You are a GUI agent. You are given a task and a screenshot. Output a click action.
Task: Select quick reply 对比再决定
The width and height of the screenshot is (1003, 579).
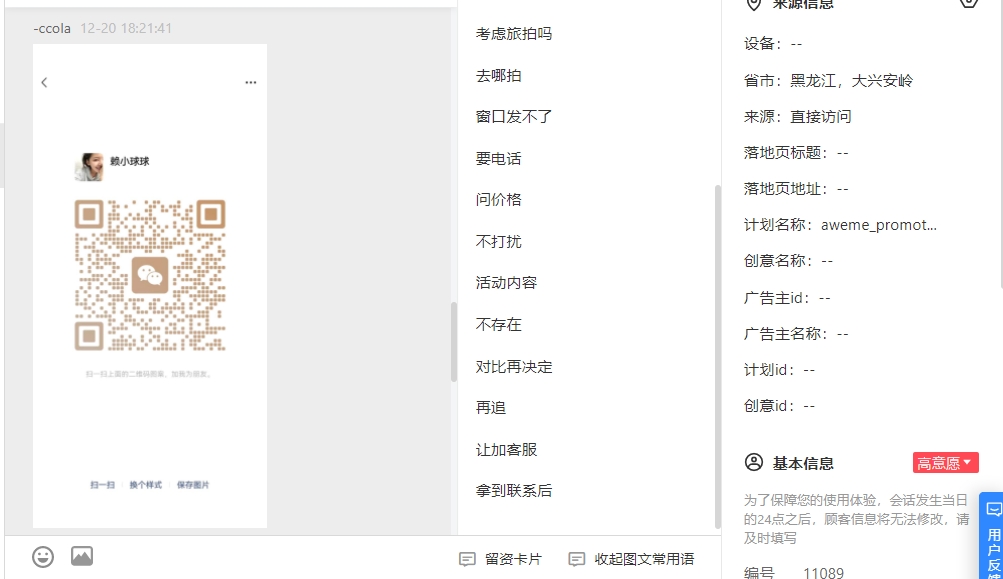[x=514, y=367]
